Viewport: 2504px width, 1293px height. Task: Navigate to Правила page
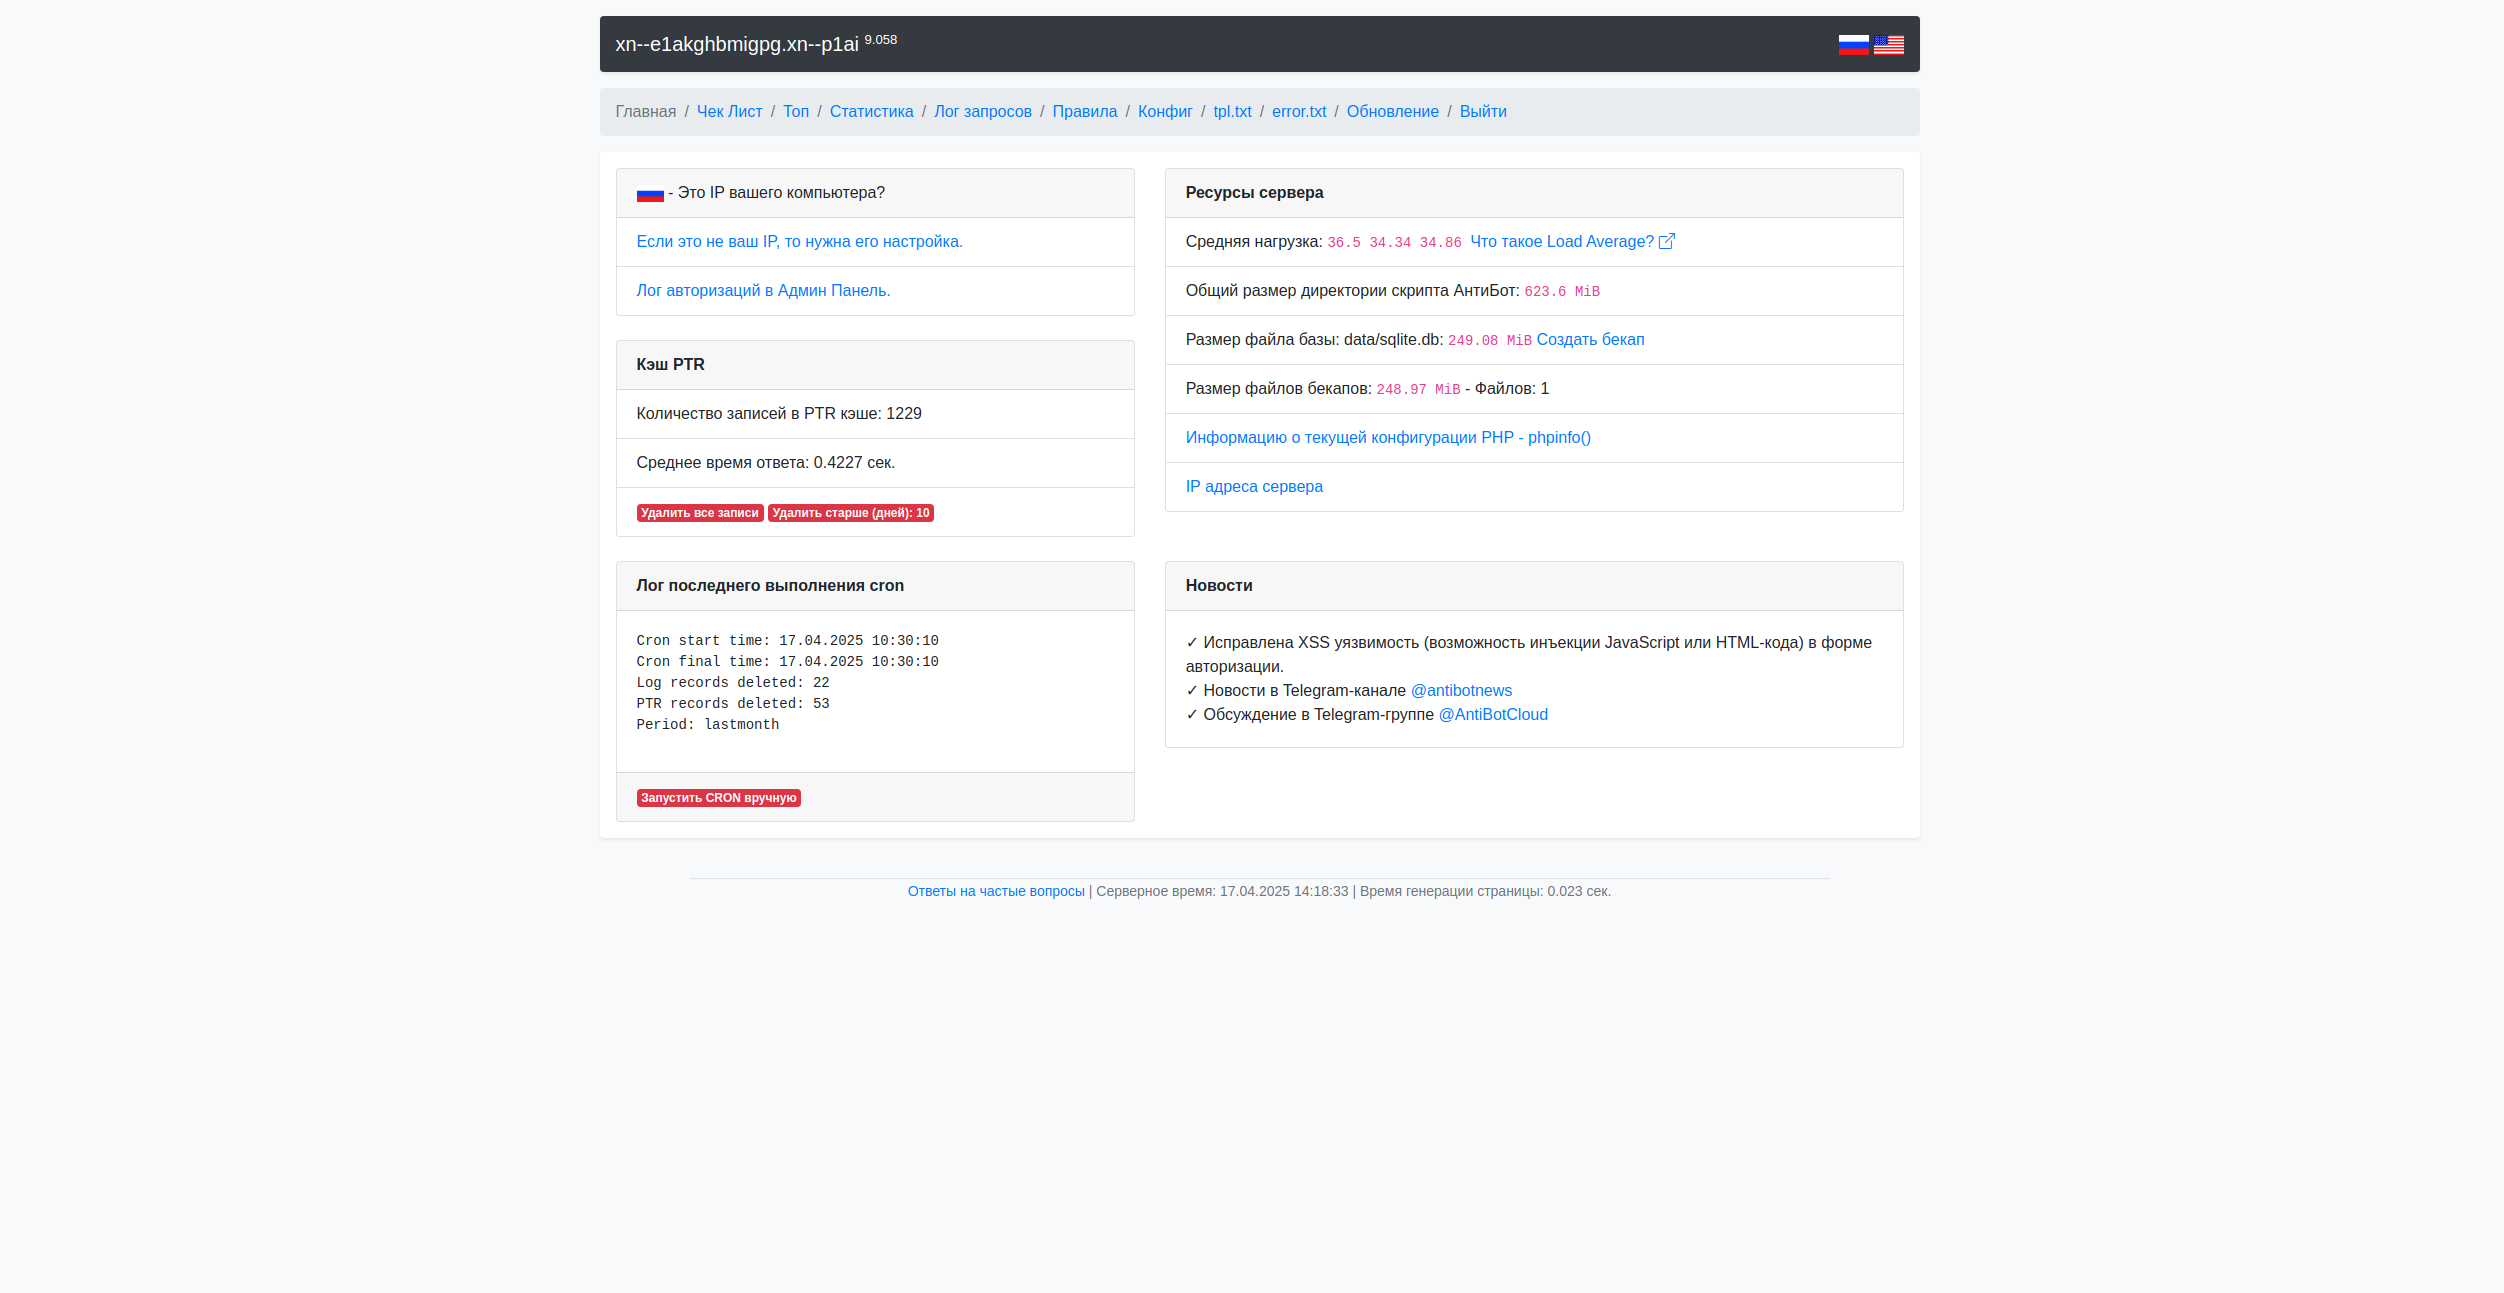1084,112
